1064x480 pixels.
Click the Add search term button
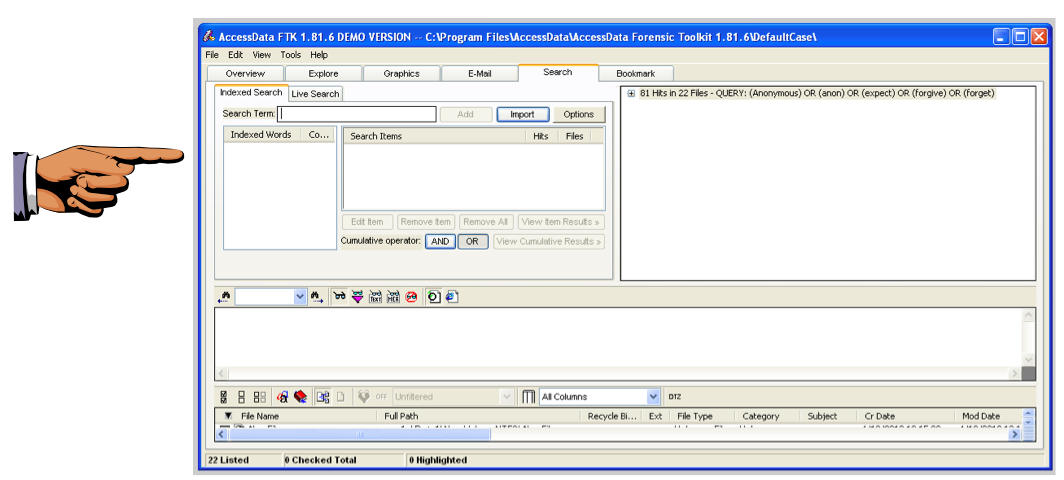(466, 115)
